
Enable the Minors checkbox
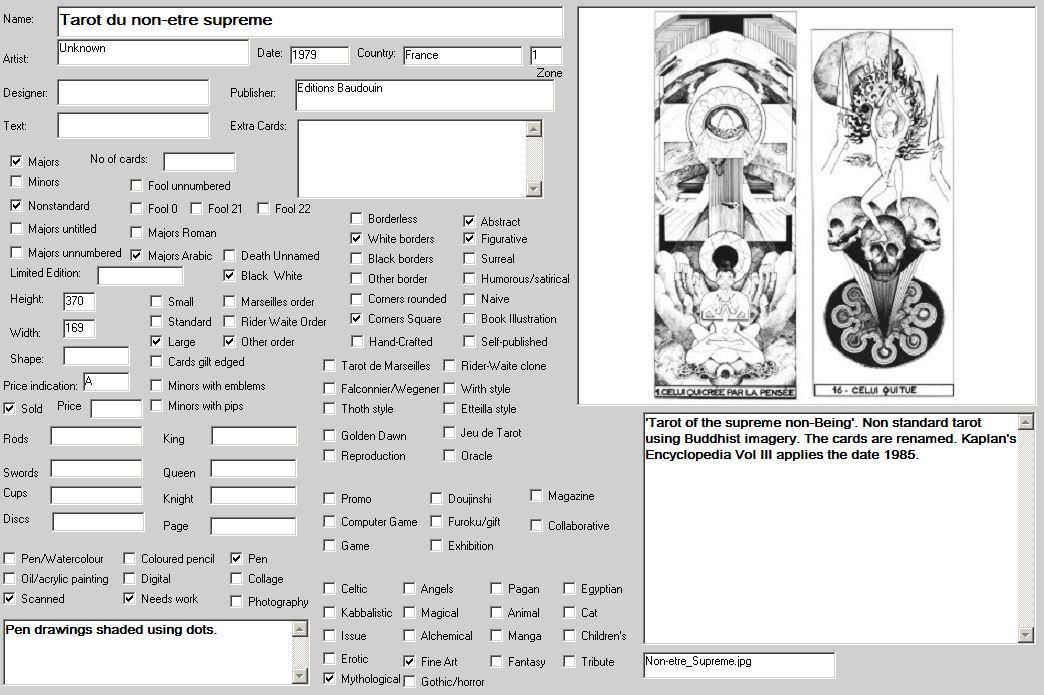(16, 182)
